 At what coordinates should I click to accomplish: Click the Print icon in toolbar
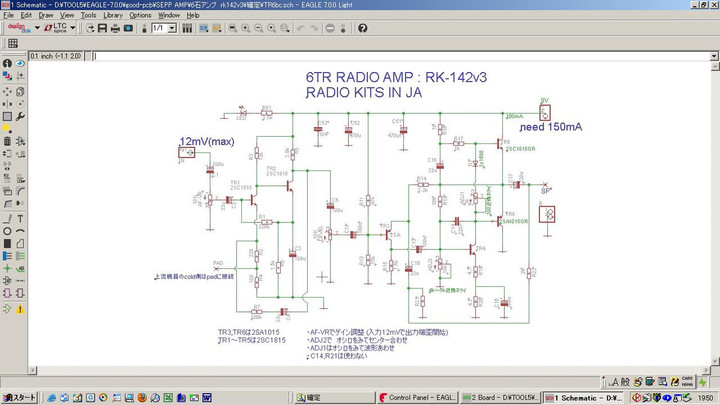point(114,27)
